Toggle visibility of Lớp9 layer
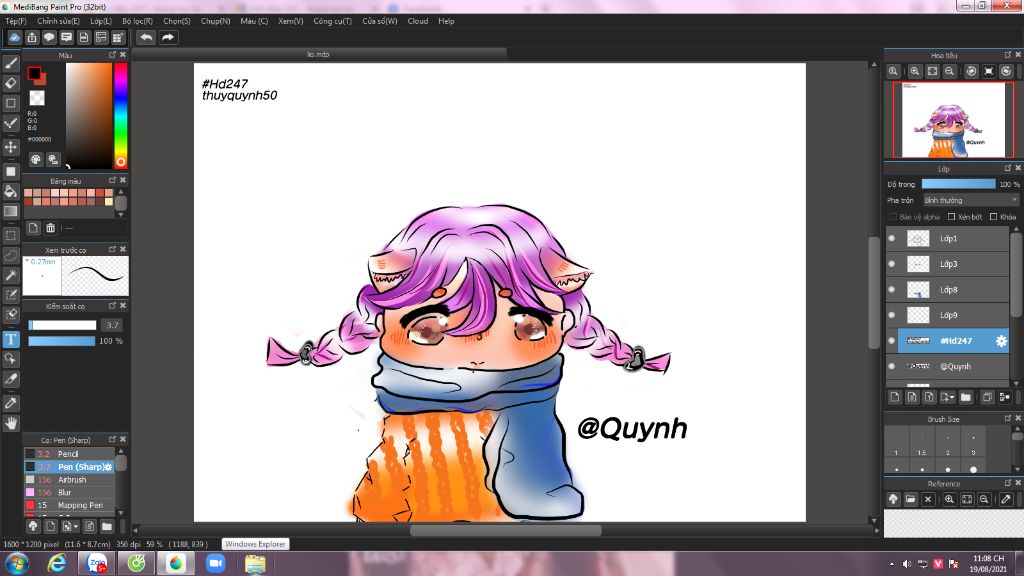This screenshot has height=576, width=1024. (891, 315)
